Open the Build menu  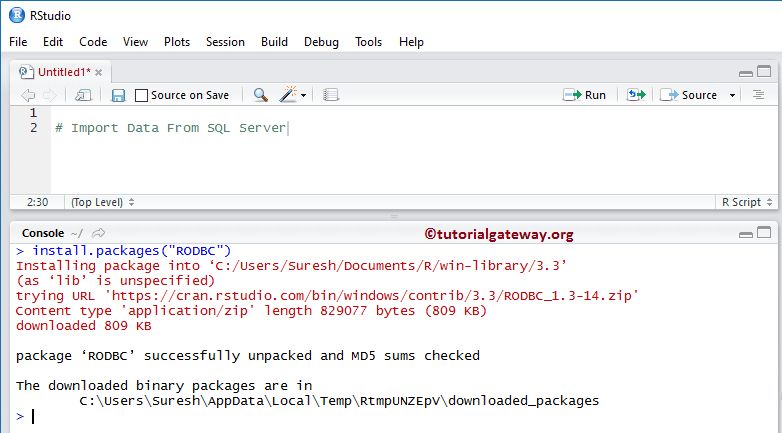pyautogui.click(x=274, y=42)
